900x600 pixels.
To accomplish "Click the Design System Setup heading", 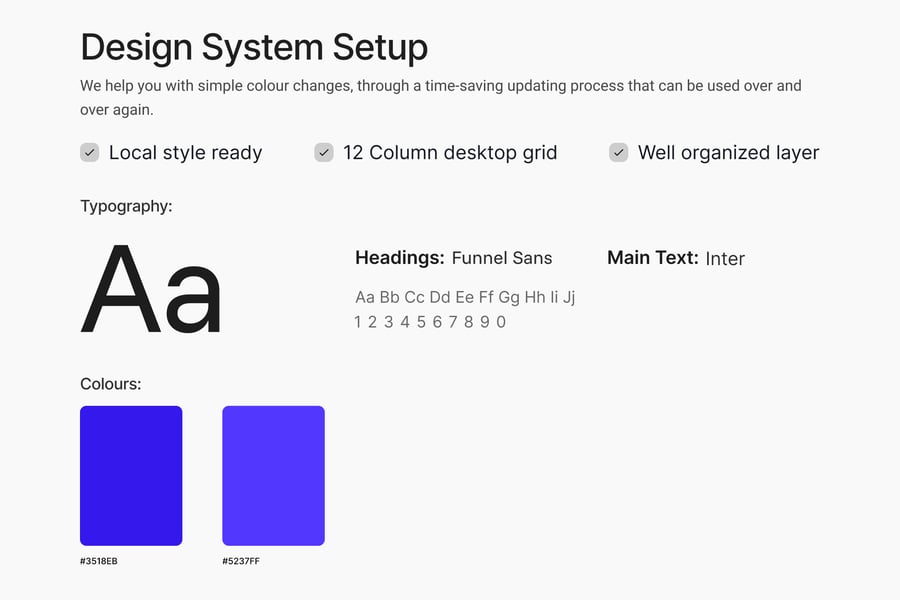I will 254,47.
